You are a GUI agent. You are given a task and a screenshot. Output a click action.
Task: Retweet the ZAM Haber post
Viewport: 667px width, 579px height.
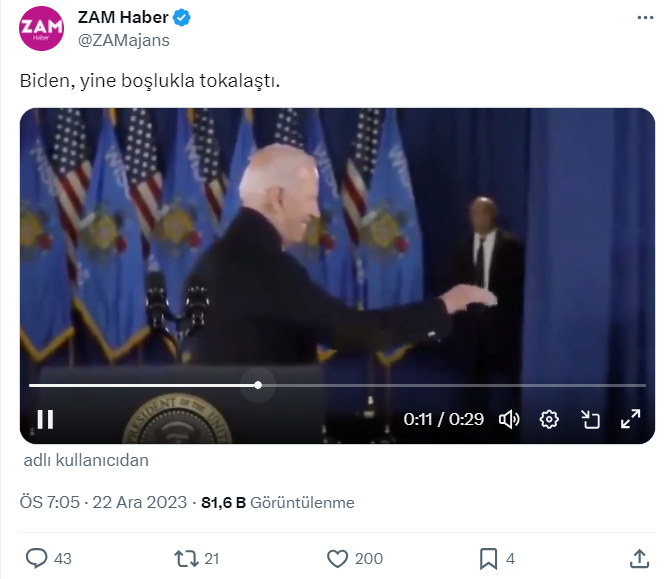click(x=185, y=558)
